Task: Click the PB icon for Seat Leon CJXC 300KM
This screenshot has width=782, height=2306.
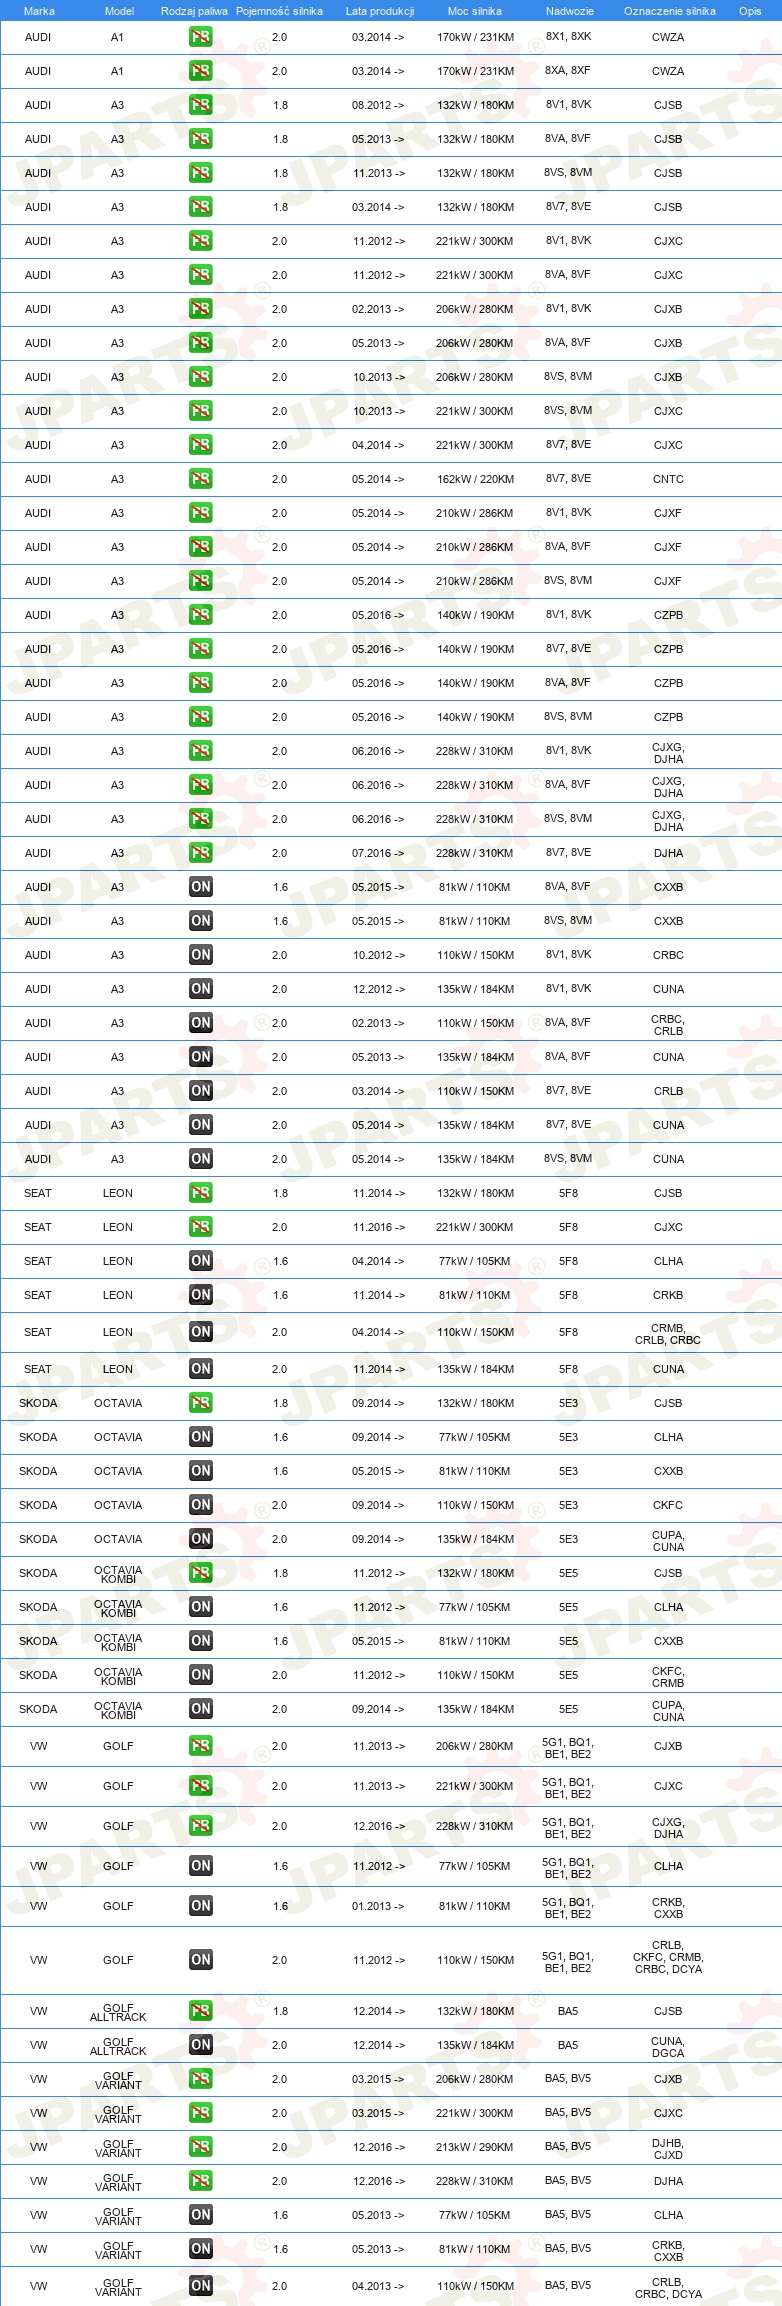Action: (201, 1227)
